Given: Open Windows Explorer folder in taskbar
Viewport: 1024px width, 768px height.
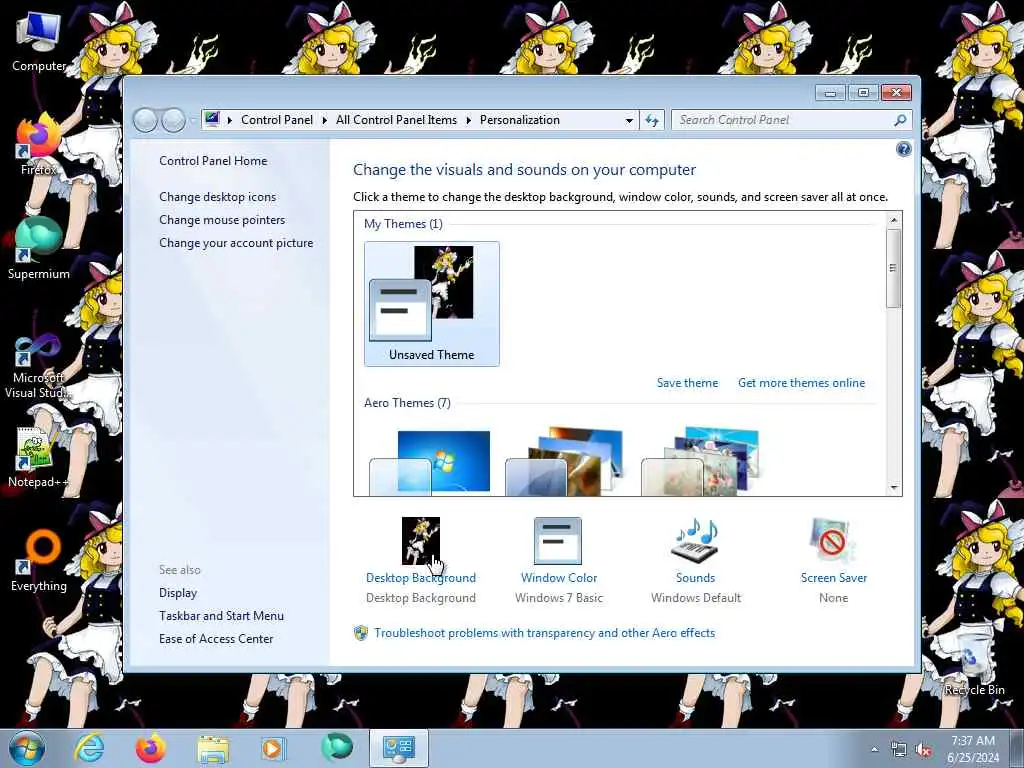Looking at the screenshot, I should tap(213, 749).
